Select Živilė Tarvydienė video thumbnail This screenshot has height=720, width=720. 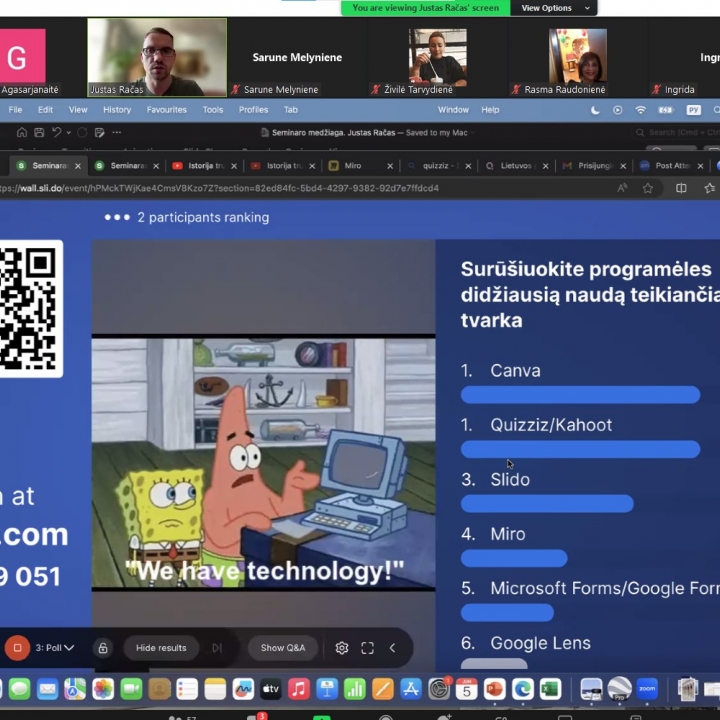(x=438, y=57)
